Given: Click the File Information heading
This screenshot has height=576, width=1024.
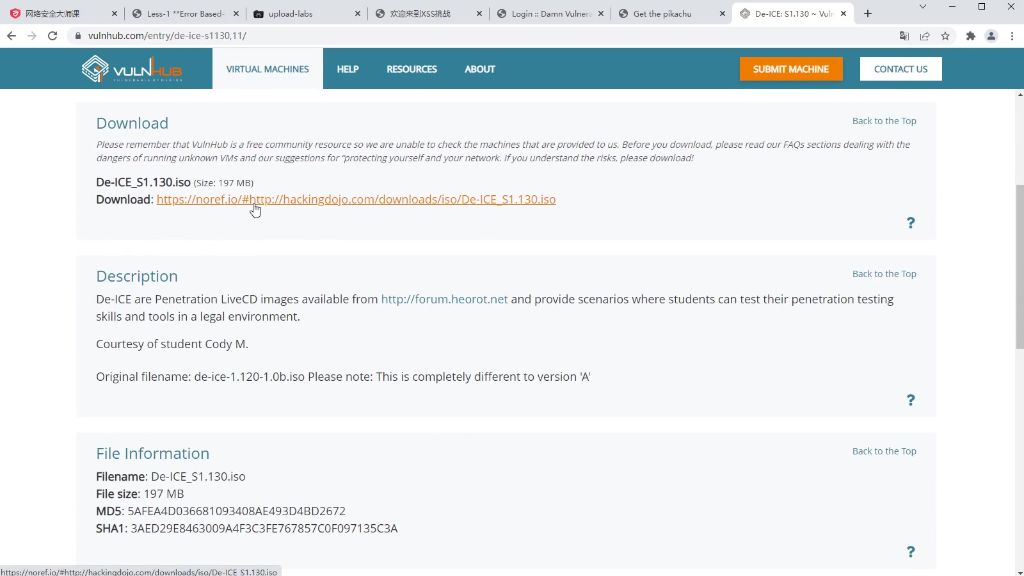Looking at the screenshot, I should 153,453.
